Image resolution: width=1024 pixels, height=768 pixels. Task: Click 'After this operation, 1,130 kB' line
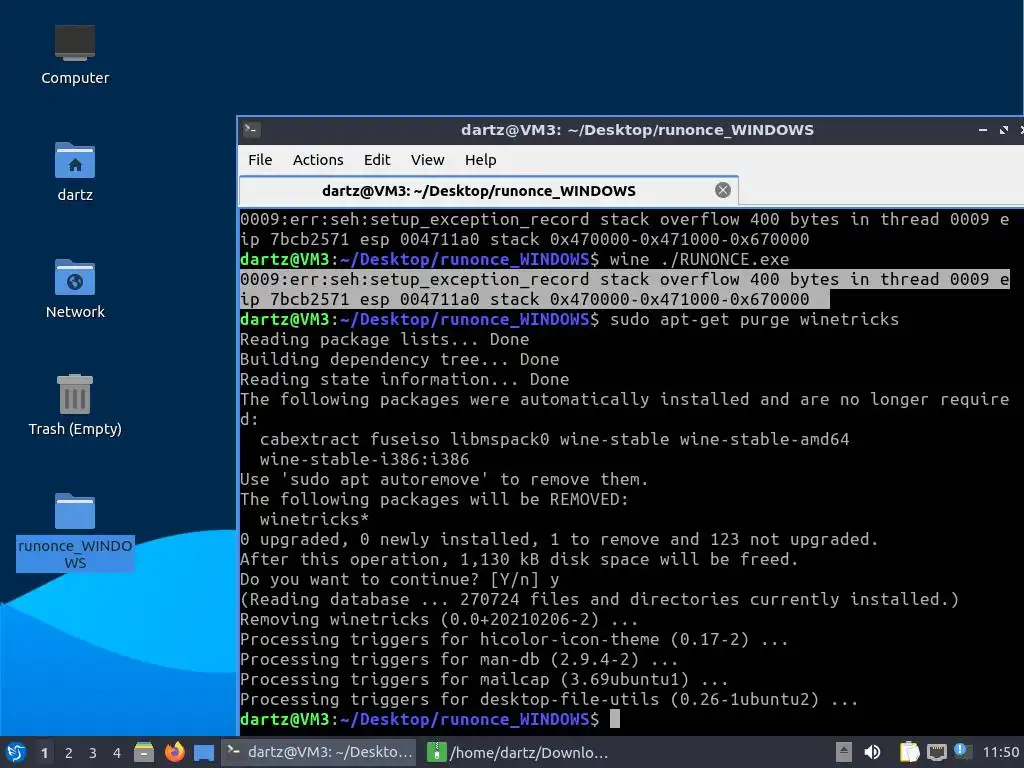(519, 559)
